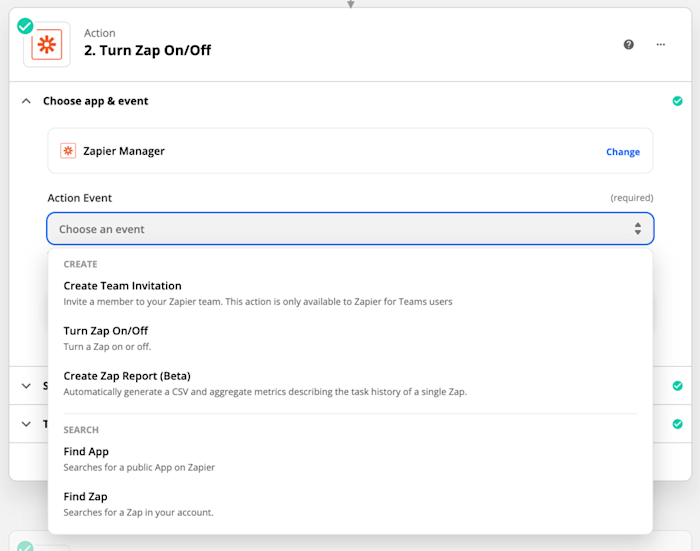Click the green step-complete checkmark badge
This screenshot has width=700, height=551.
click(x=25, y=26)
